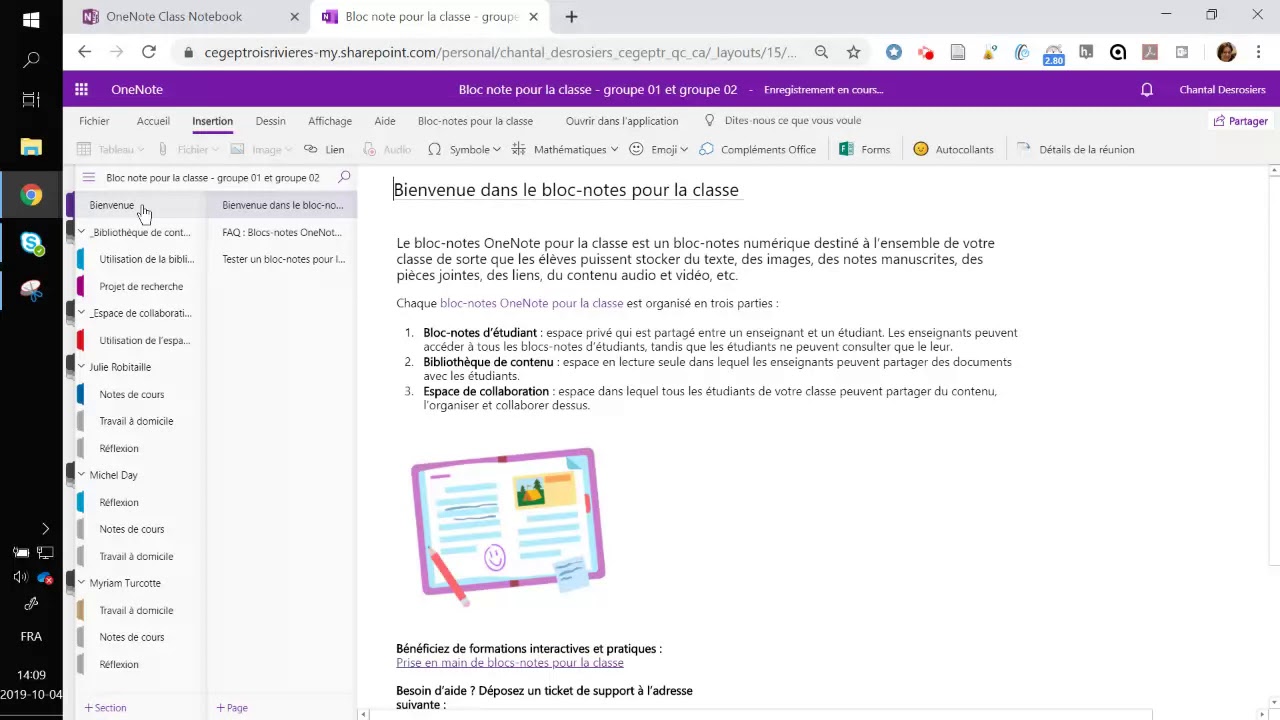The width and height of the screenshot is (1280, 720).
Task: Collapse the Michel Day section group
Action: point(82,475)
